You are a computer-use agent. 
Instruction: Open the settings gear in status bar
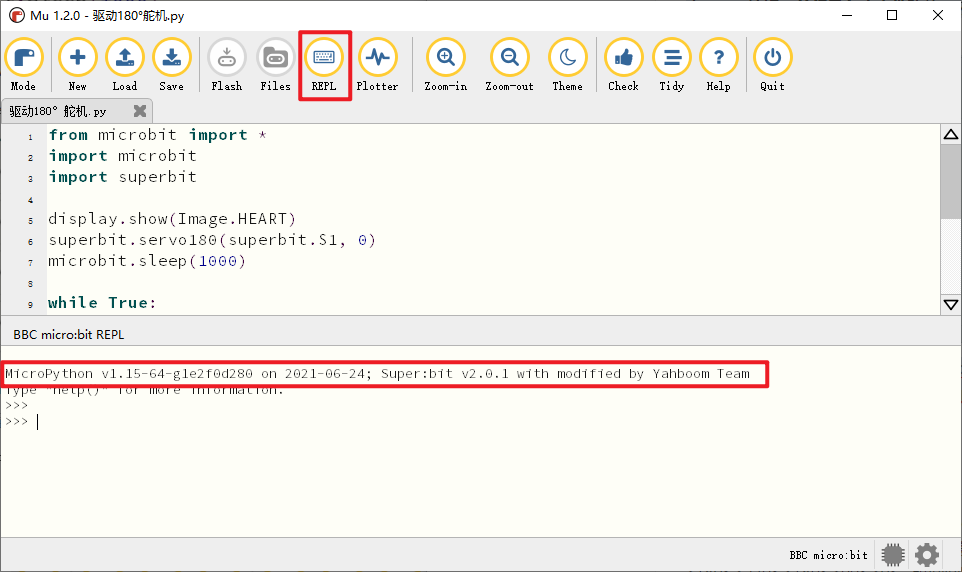(x=927, y=555)
